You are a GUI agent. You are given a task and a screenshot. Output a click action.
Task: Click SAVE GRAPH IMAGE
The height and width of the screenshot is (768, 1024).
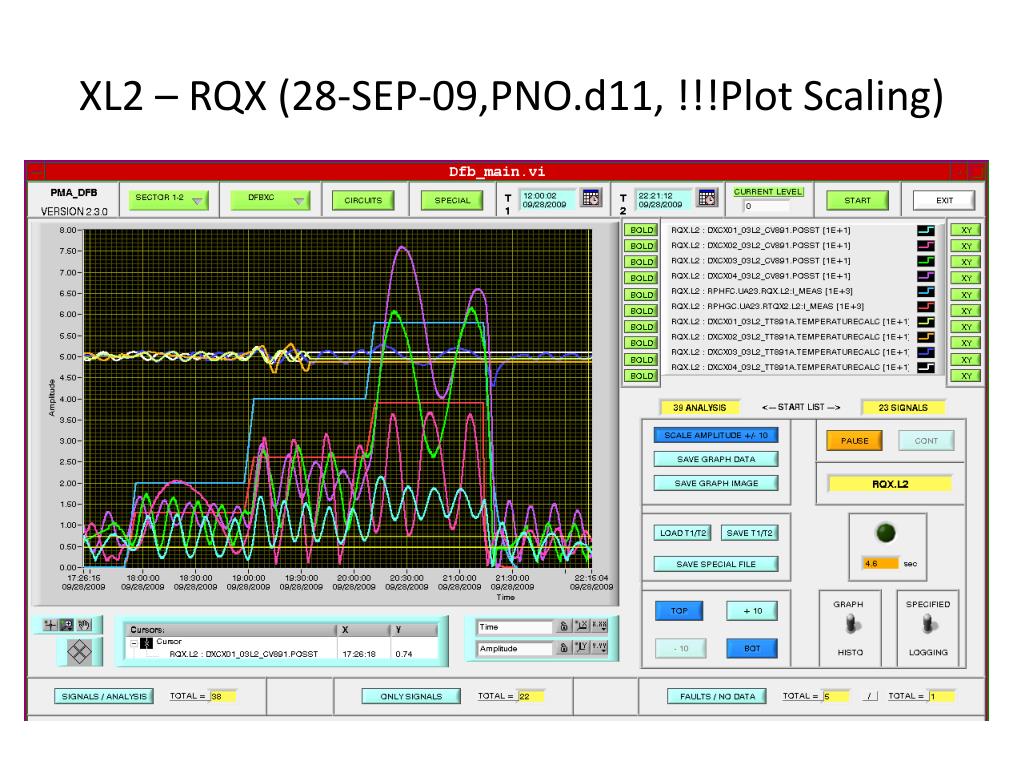point(716,483)
